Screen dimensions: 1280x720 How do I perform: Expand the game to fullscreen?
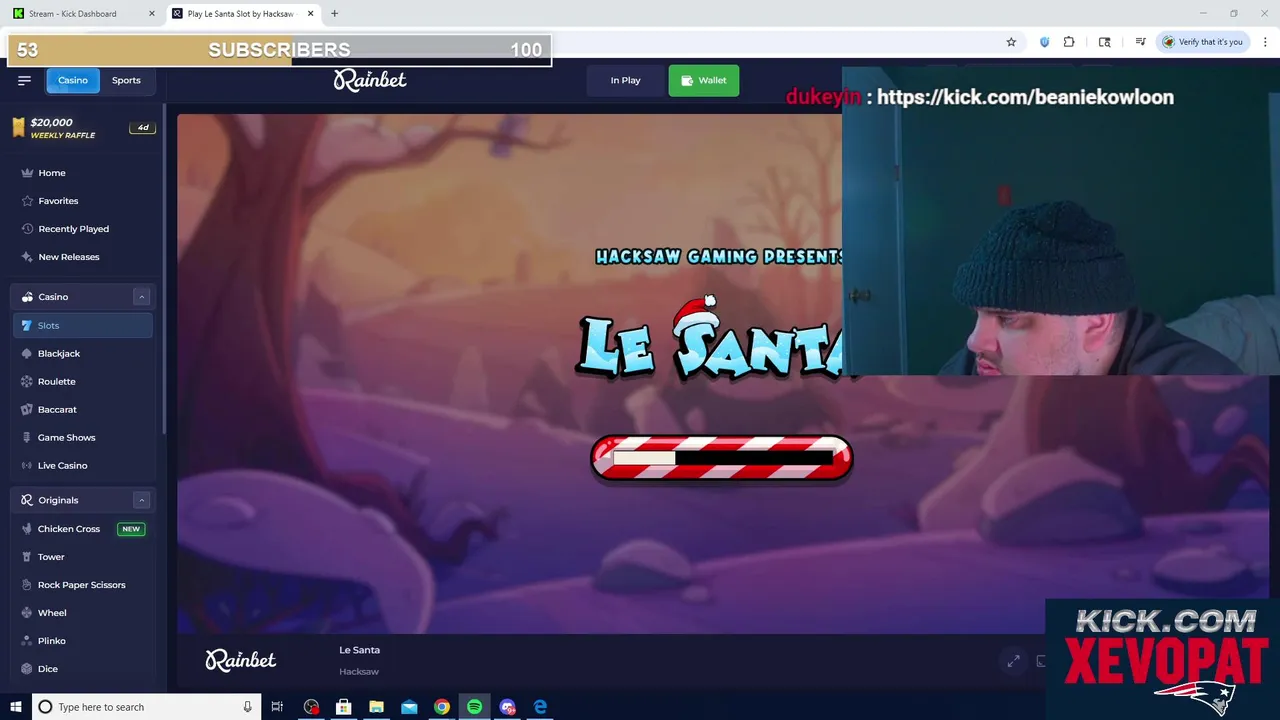1013,661
